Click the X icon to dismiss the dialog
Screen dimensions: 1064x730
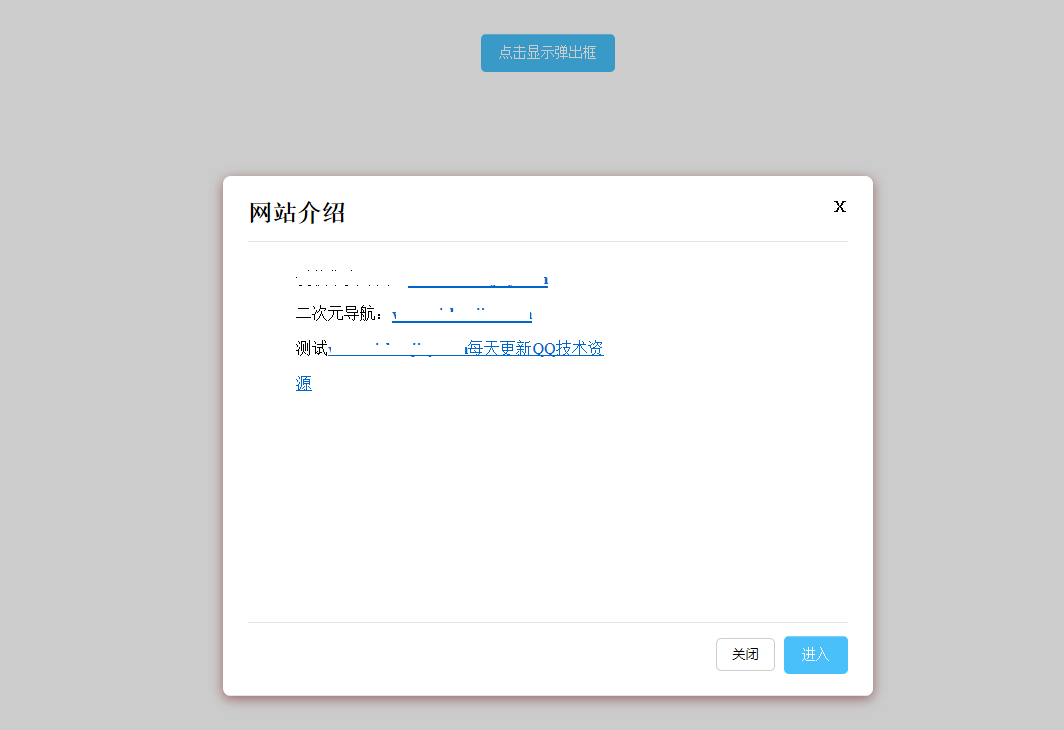click(x=839, y=206)
